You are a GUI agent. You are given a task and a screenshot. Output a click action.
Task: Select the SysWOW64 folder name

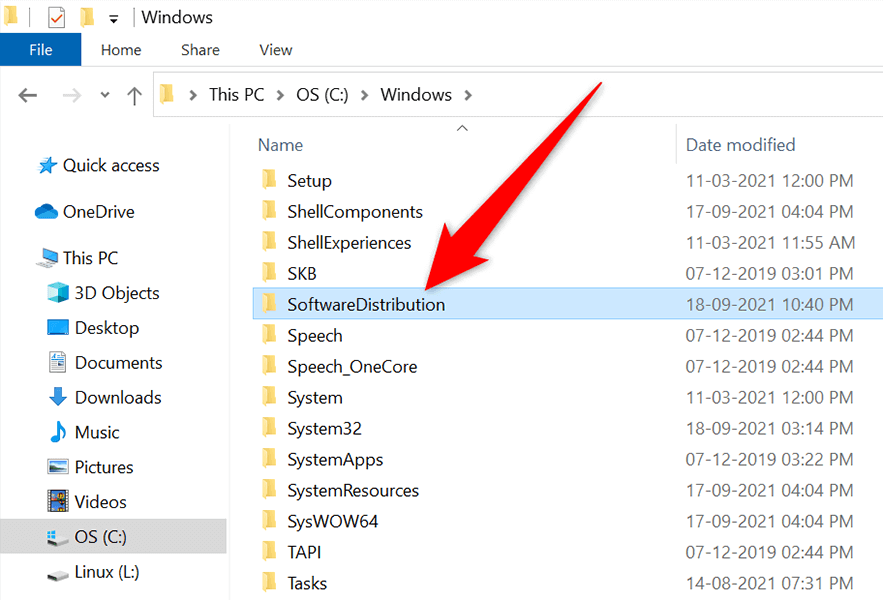click(x=332, y=522)
